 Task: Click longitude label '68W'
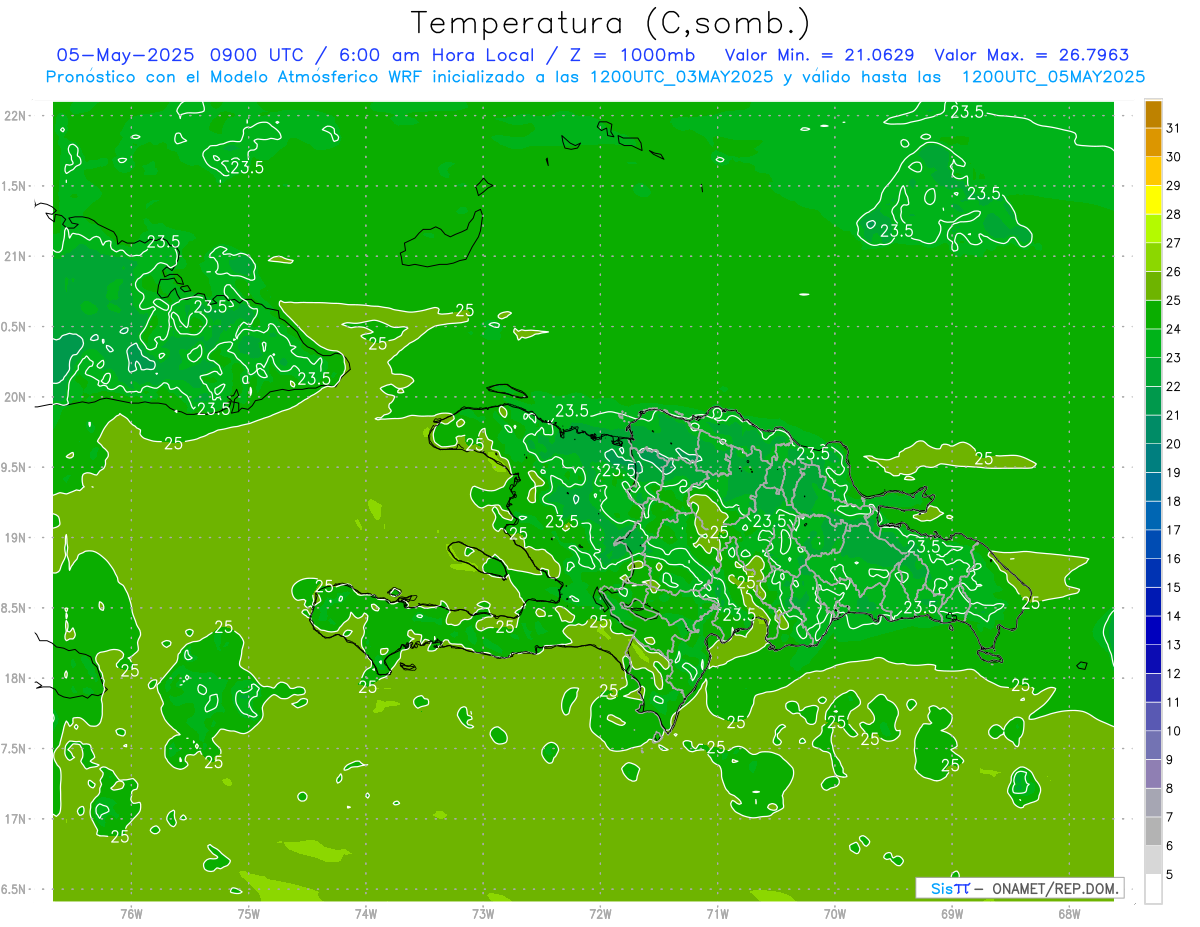(1069, 914)
